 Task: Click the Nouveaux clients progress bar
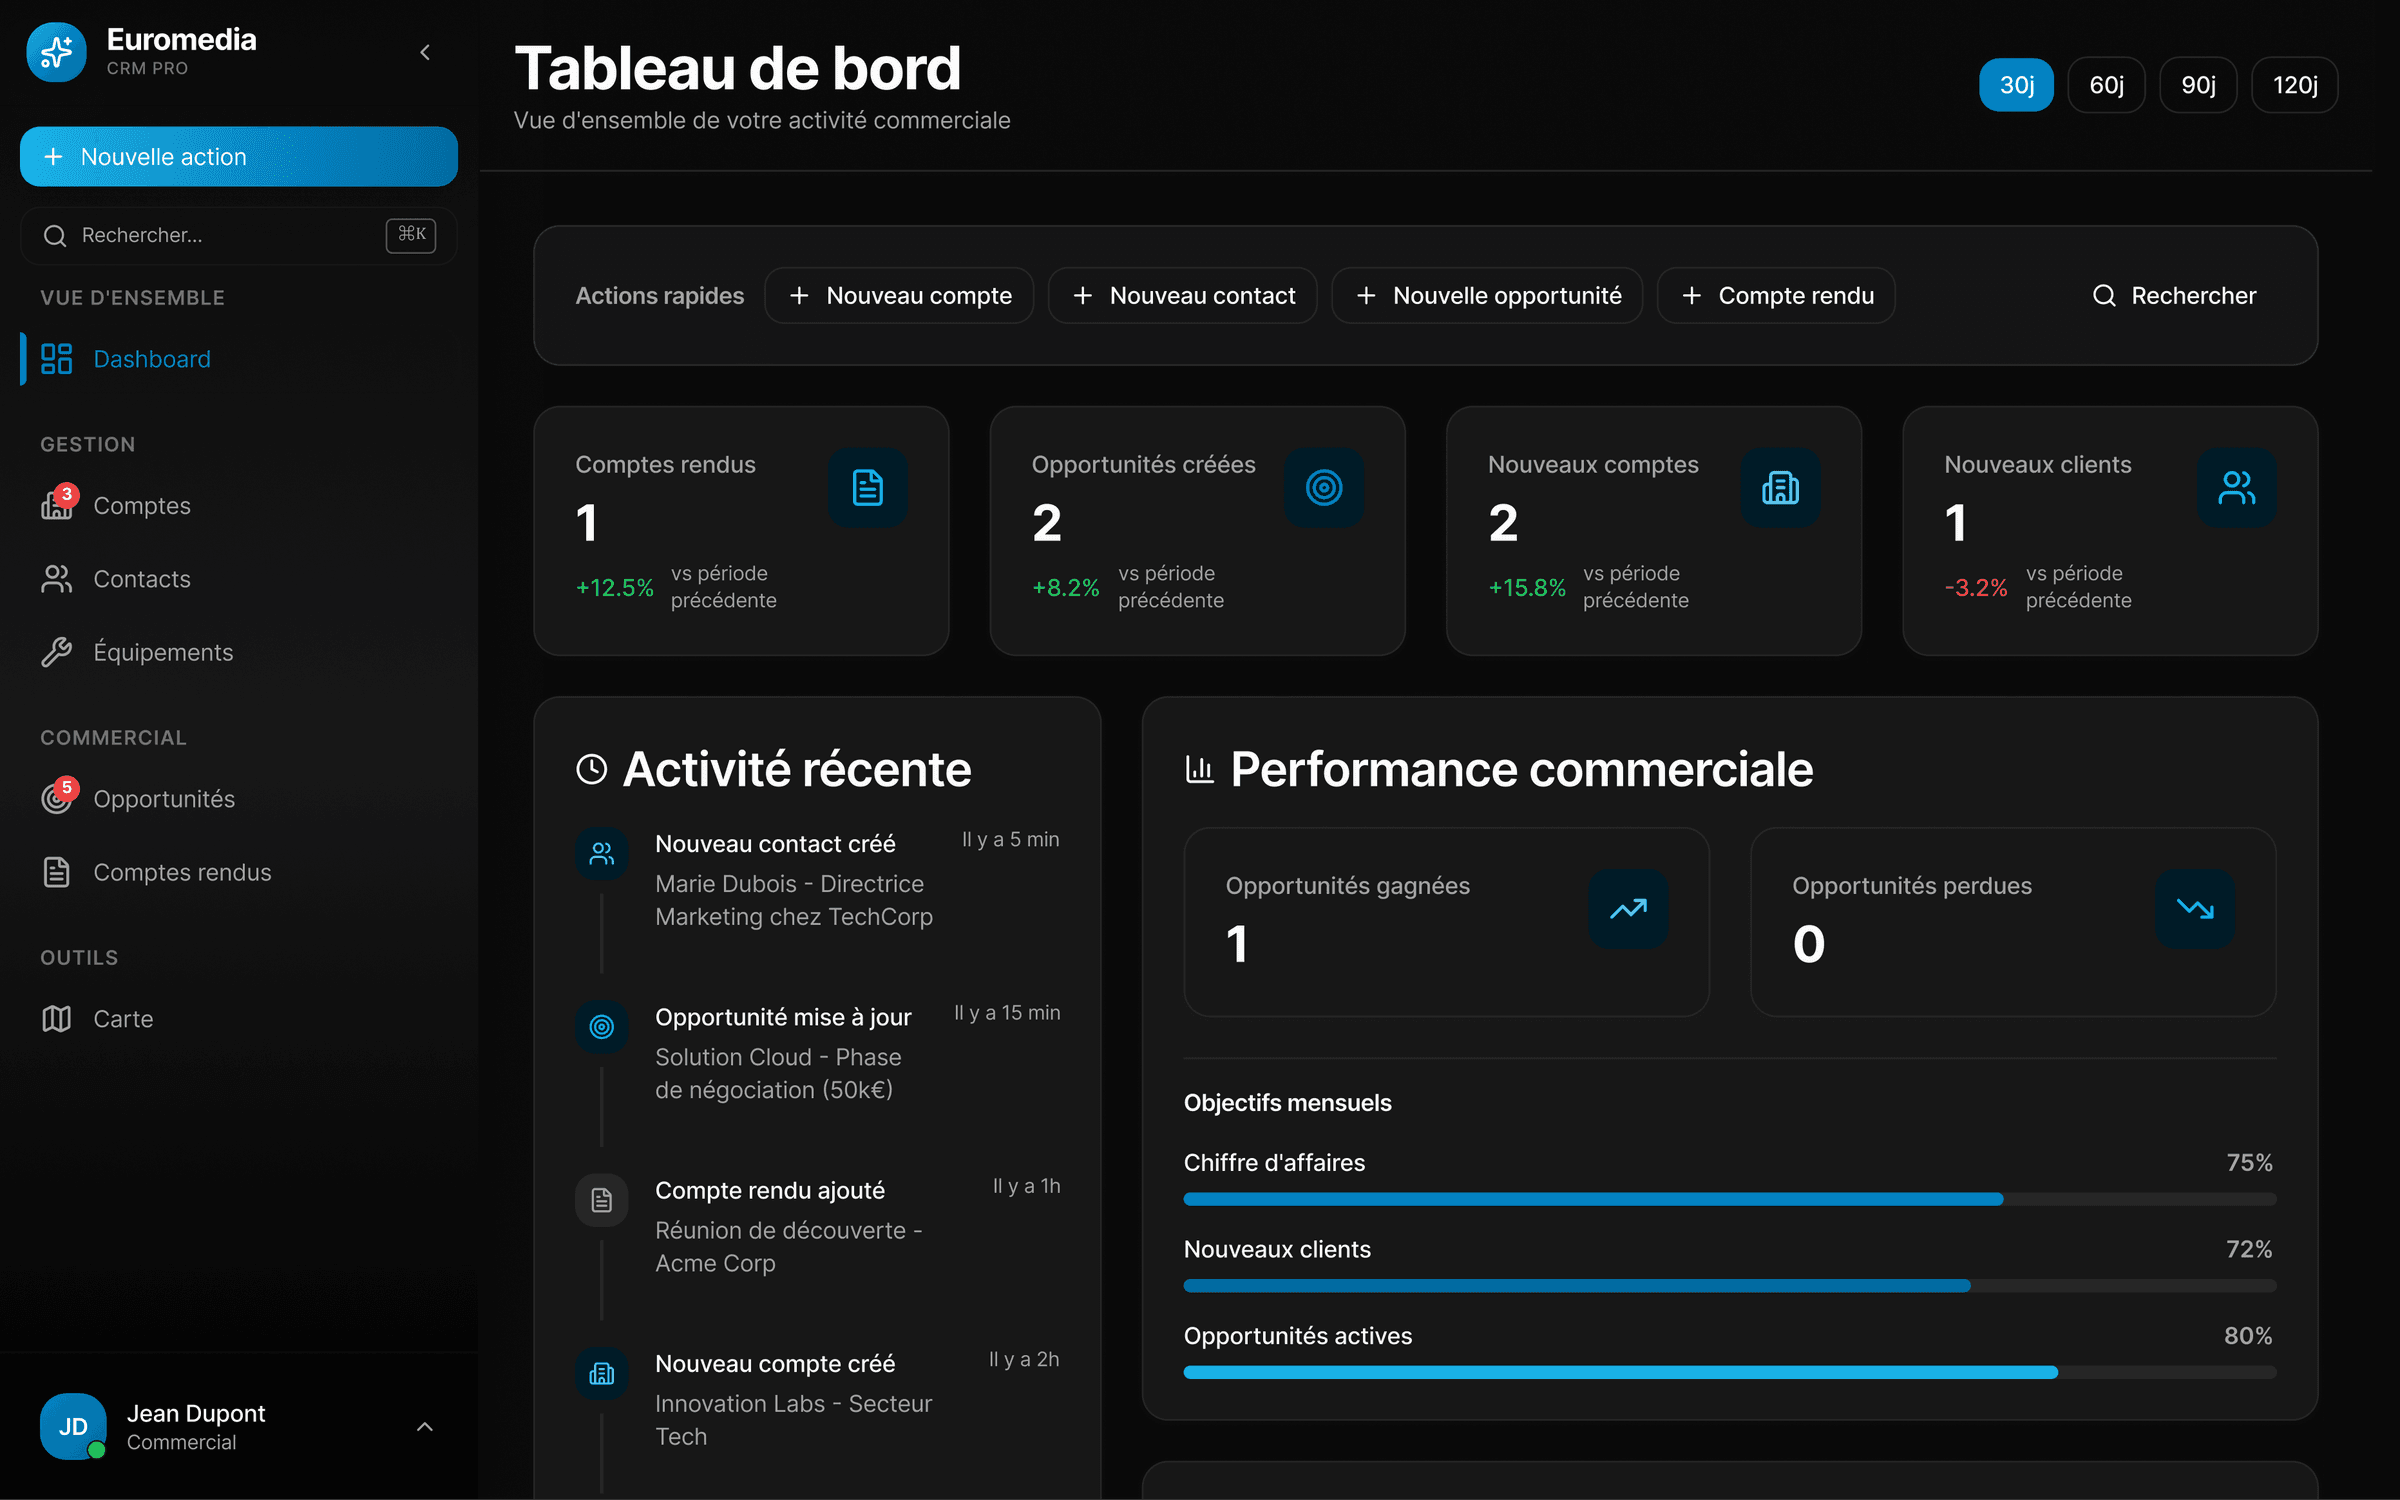pyautogui.click(x=1730, y=1286)
